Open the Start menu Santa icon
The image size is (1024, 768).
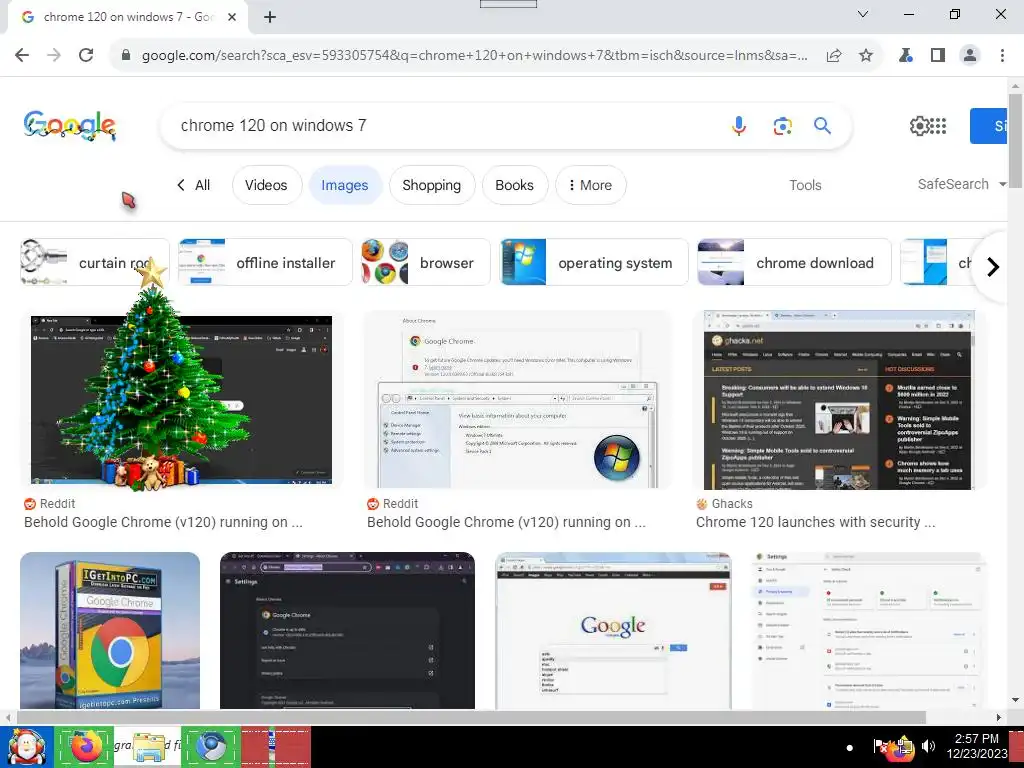coord(26,747)
